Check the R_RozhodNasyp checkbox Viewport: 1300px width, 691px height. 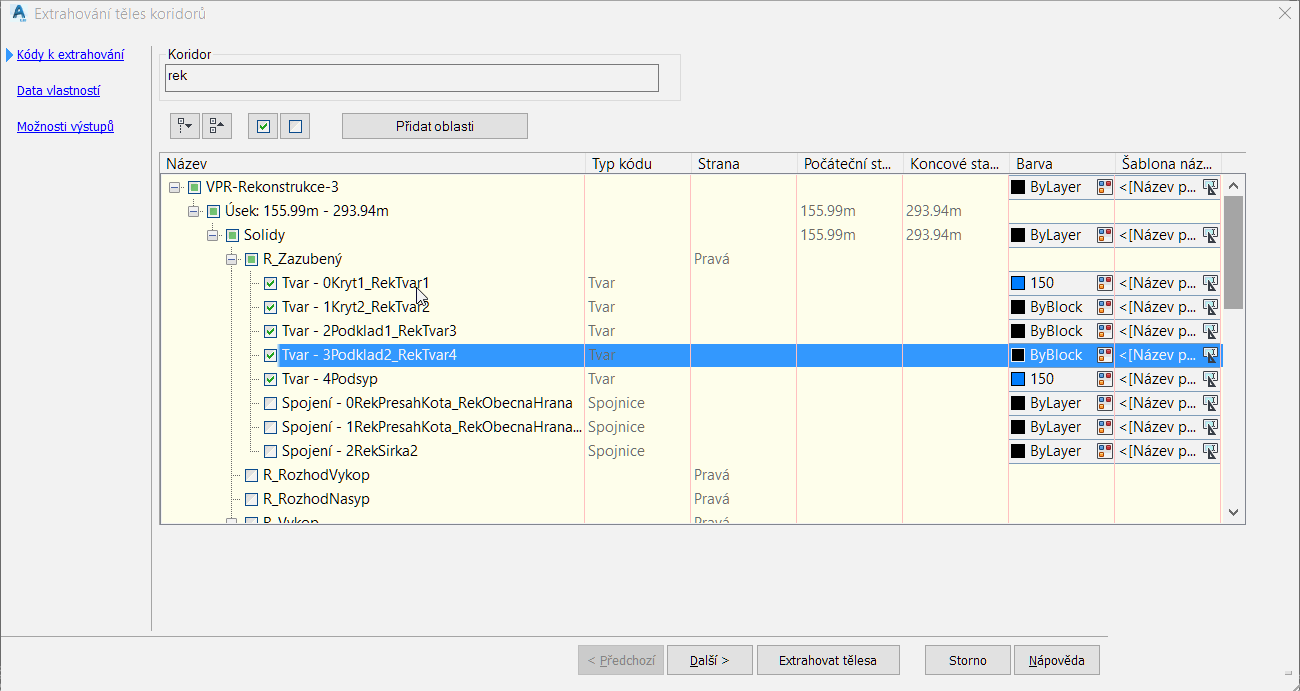(x=251, y=499)
